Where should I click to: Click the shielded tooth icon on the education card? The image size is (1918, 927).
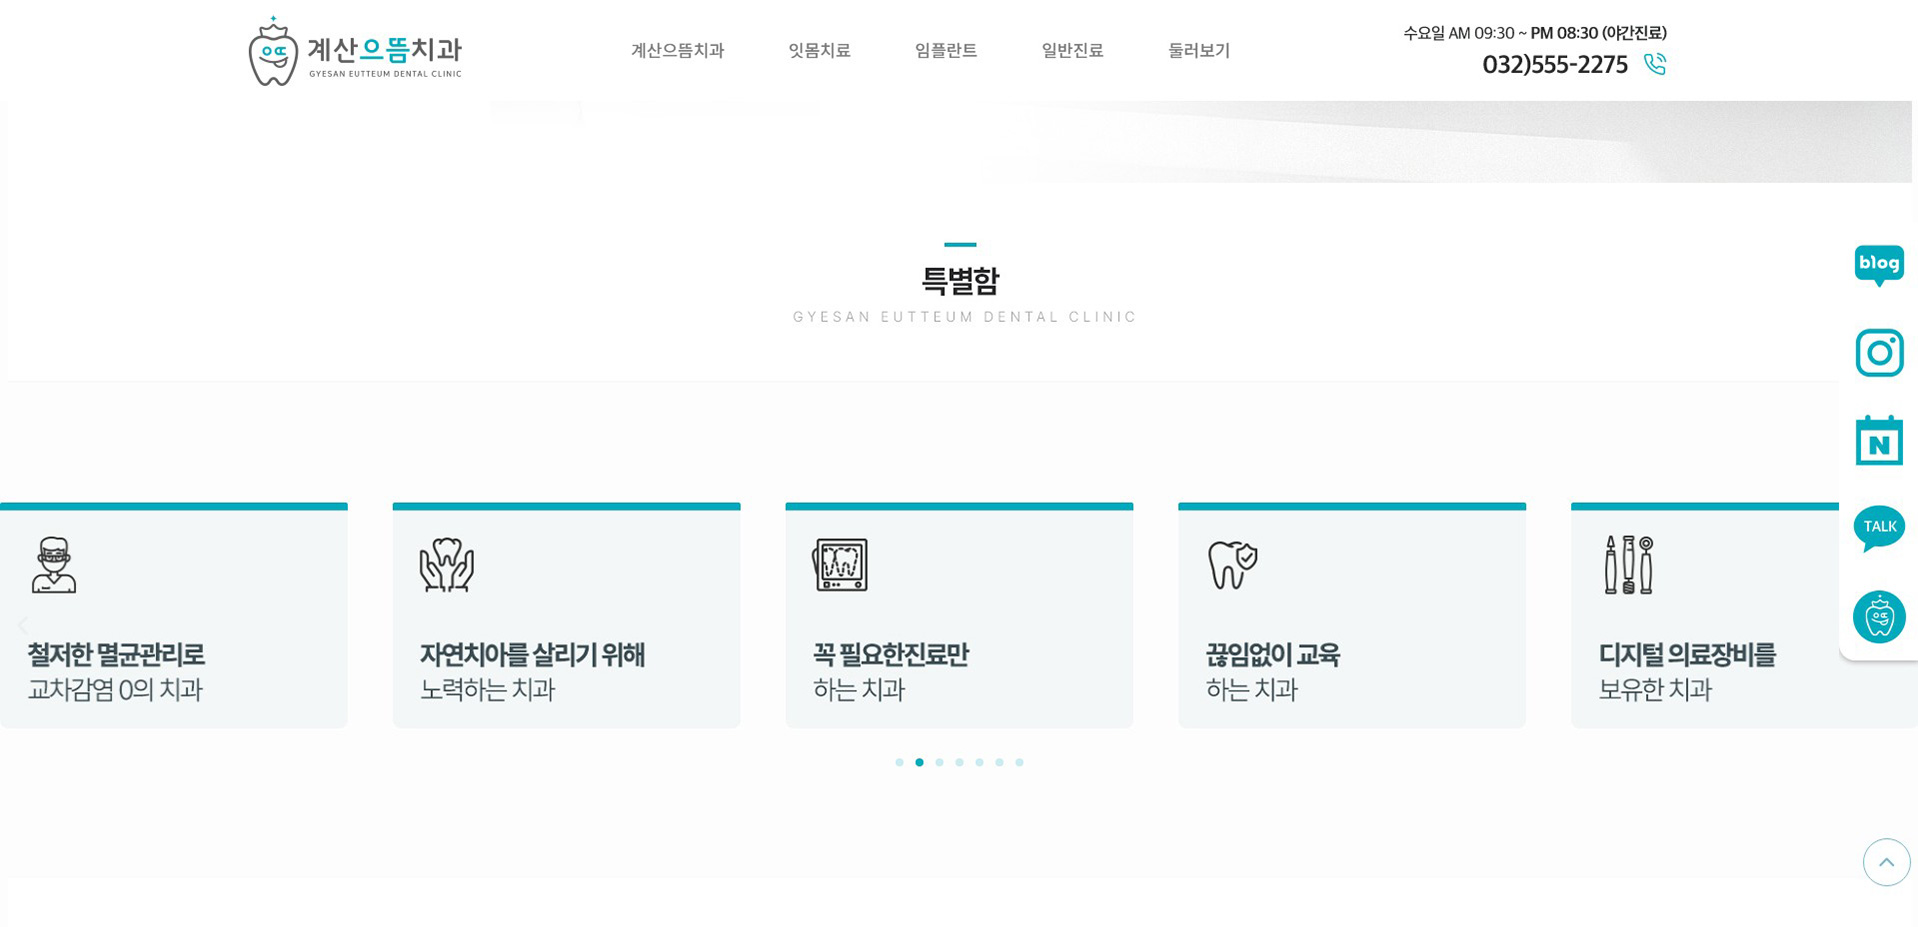[1234, 563]
